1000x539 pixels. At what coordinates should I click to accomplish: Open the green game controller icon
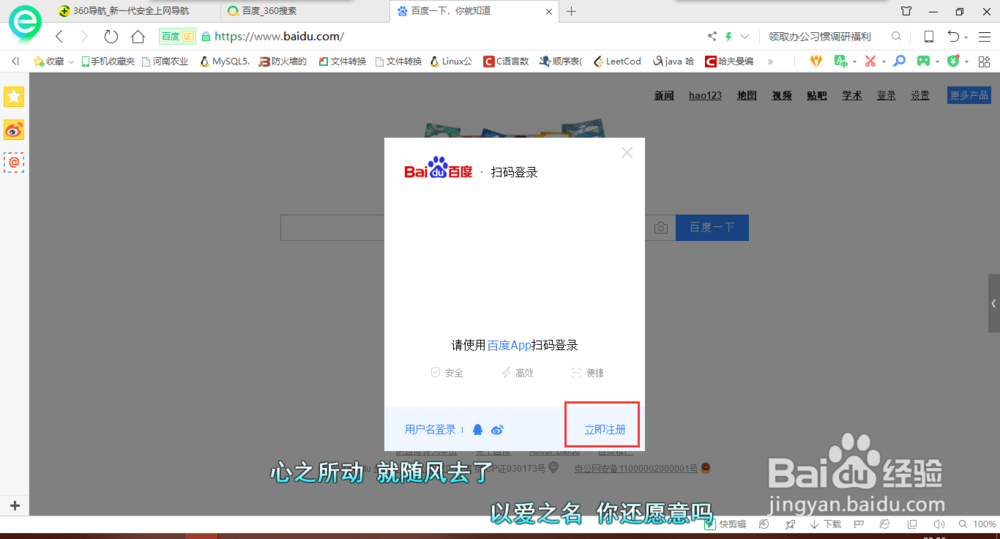[x=923, y=61]
